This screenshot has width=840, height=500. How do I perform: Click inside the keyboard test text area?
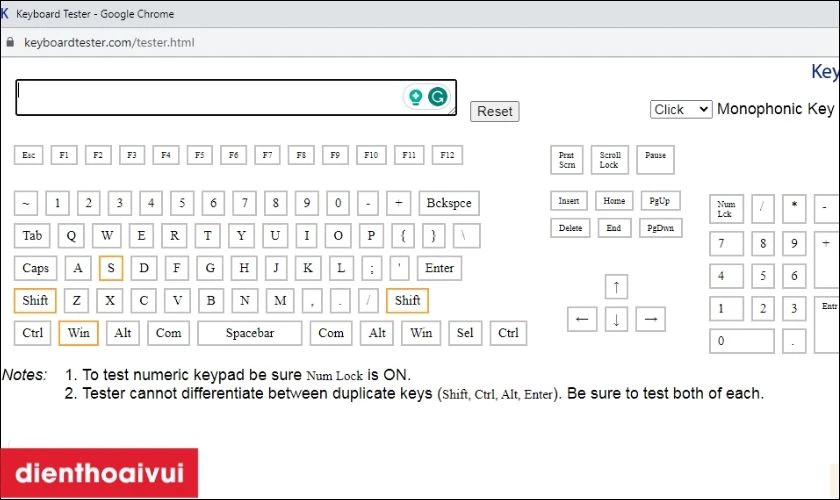pos(236,98)
